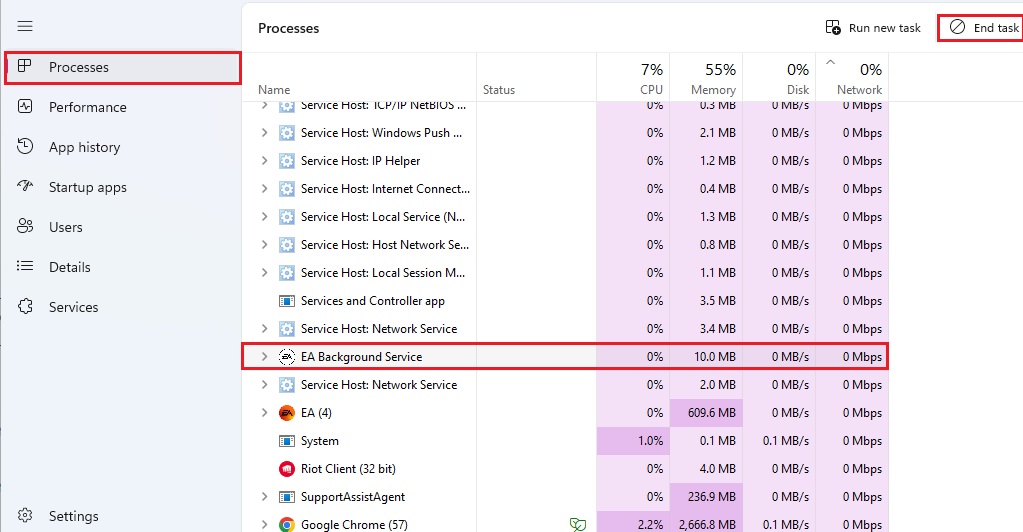Click the Services and Controller app icon
The width and height of the screenshot is (1023, 532).
click(x=286, y=301)
